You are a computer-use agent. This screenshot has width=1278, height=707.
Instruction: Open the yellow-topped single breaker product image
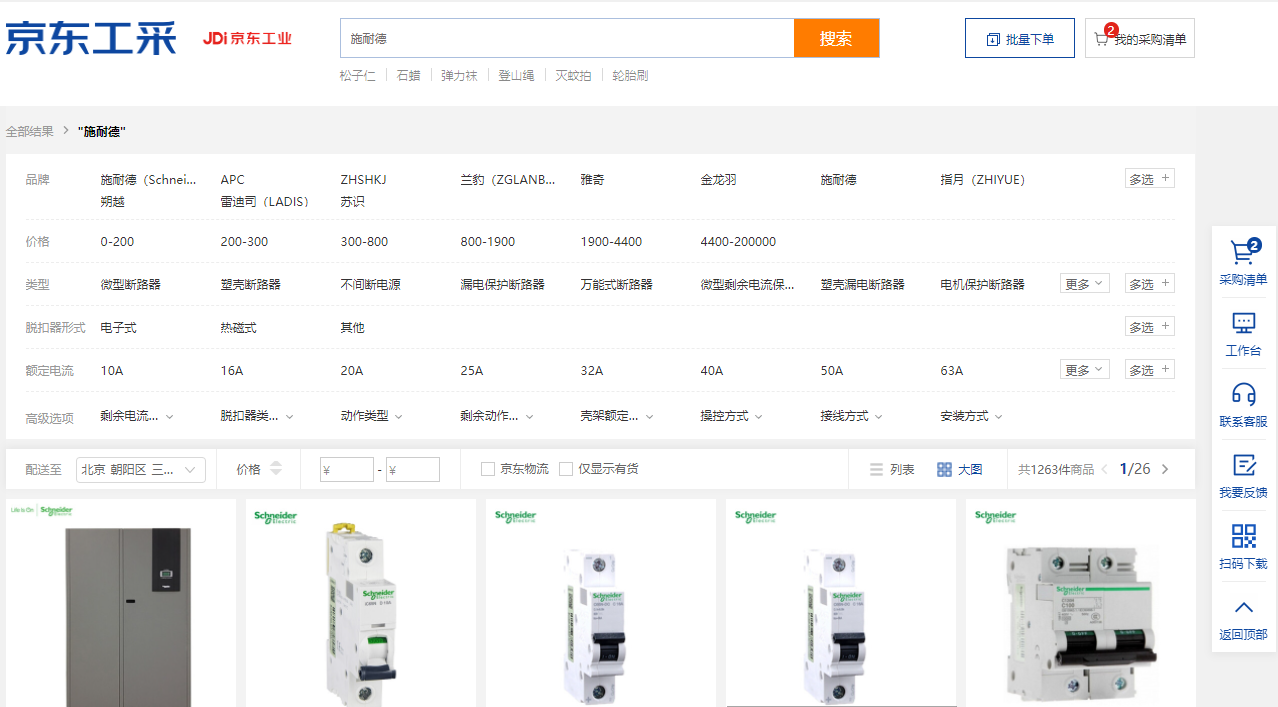tap(361, 603)
